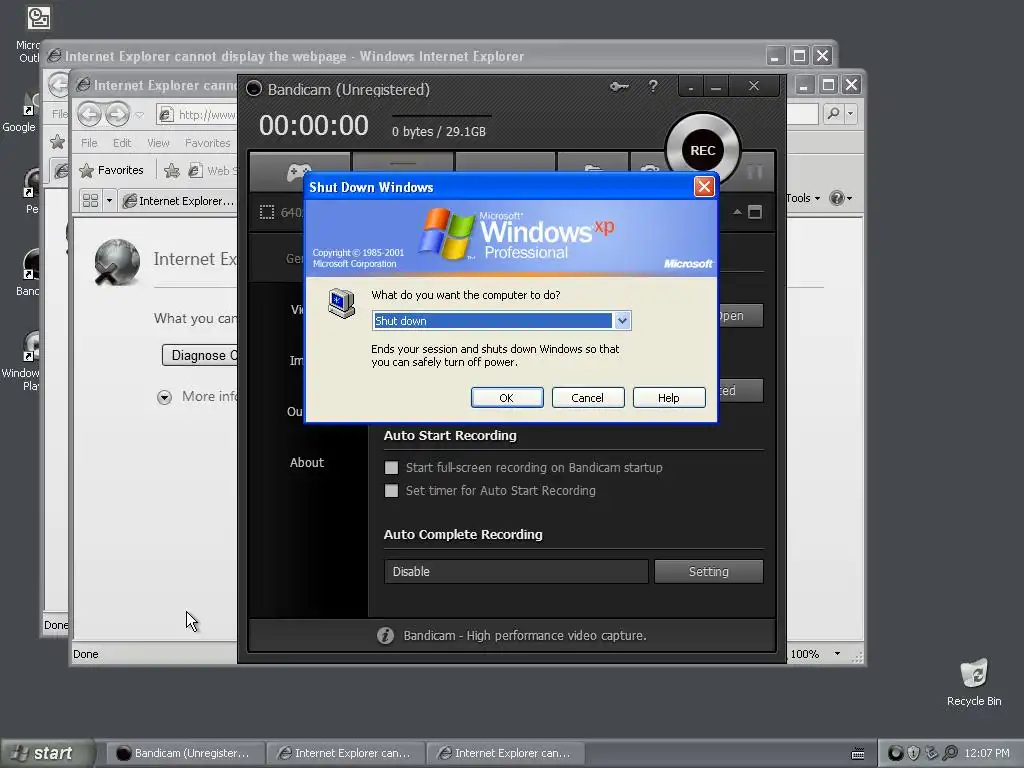Click the Diagnose Connection Problems button
The width and height of the screenshot is (1024, 768).
200,355
